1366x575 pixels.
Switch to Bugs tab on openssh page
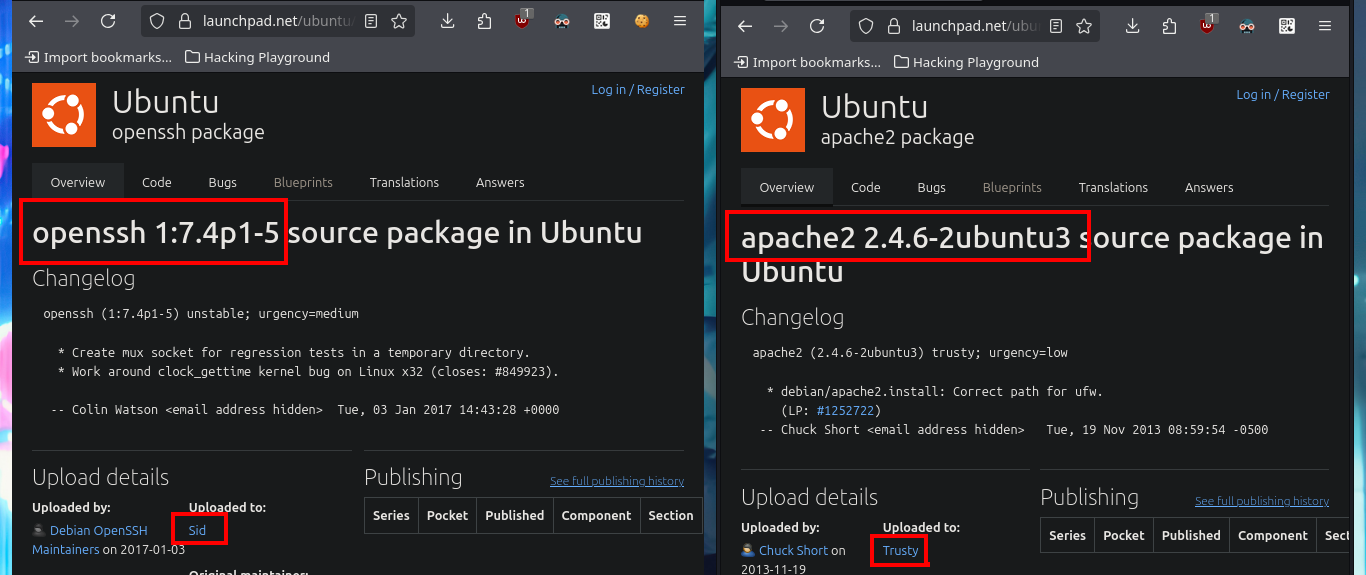tap(223, 182)
